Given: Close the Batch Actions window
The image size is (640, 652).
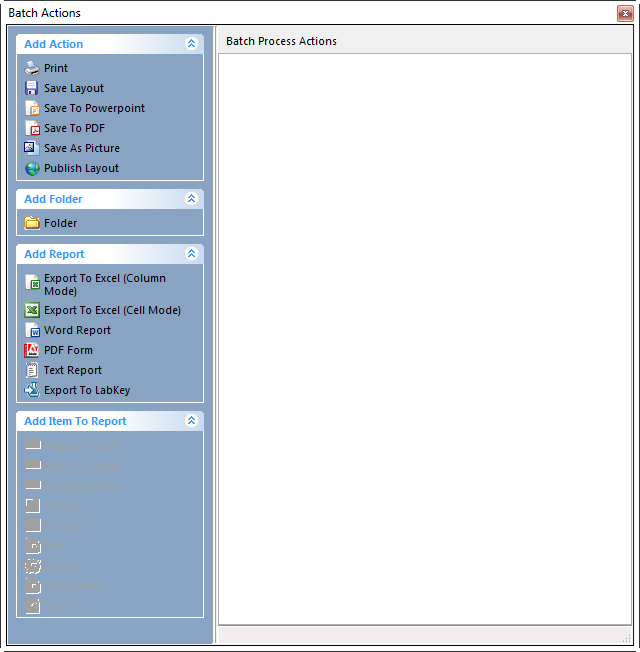Looking at the screenshot, I should coord(625,13).
